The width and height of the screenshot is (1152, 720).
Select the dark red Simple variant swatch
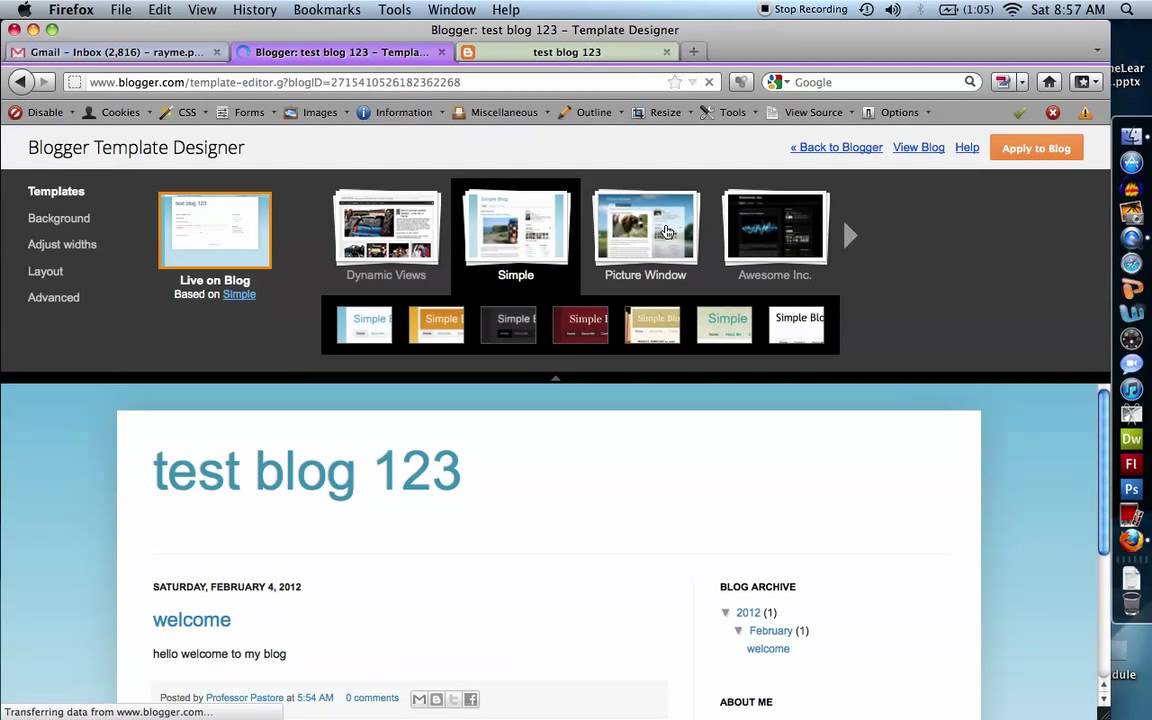[x=580, y=325]
